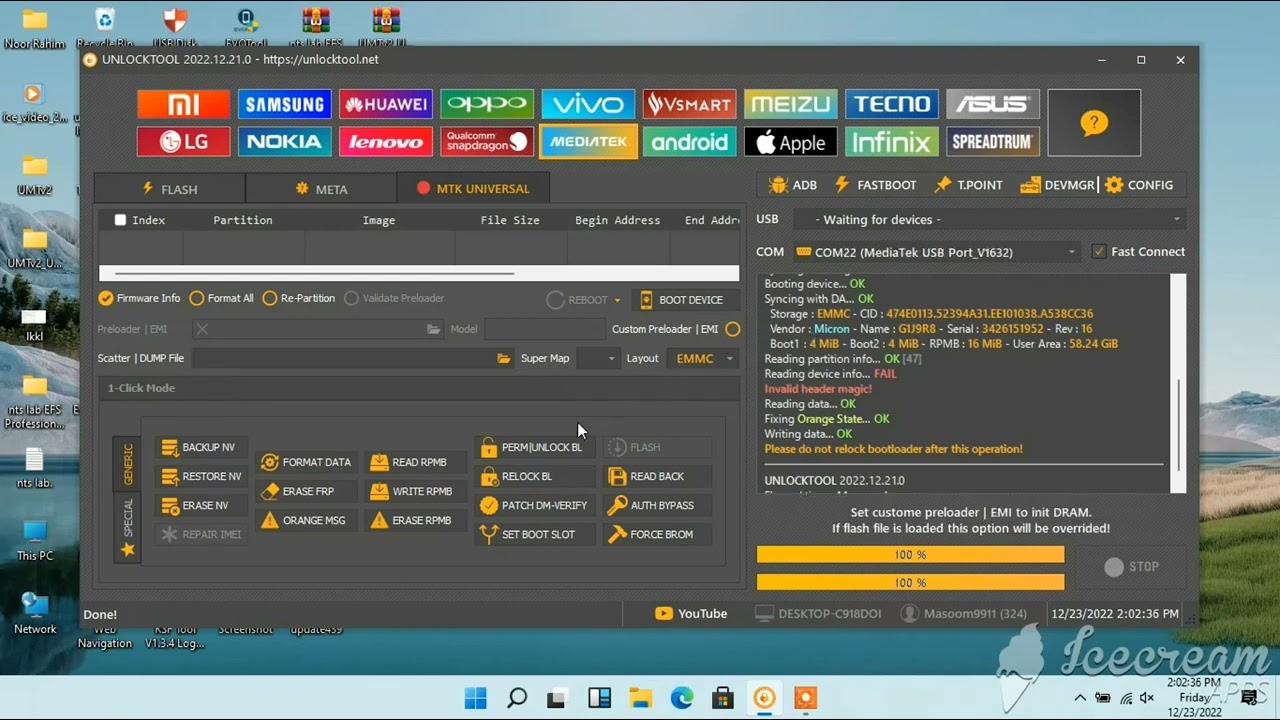1280x720 pixels.
Task: Select the ASUS brand icon
Action: click(x=992, y=104)
